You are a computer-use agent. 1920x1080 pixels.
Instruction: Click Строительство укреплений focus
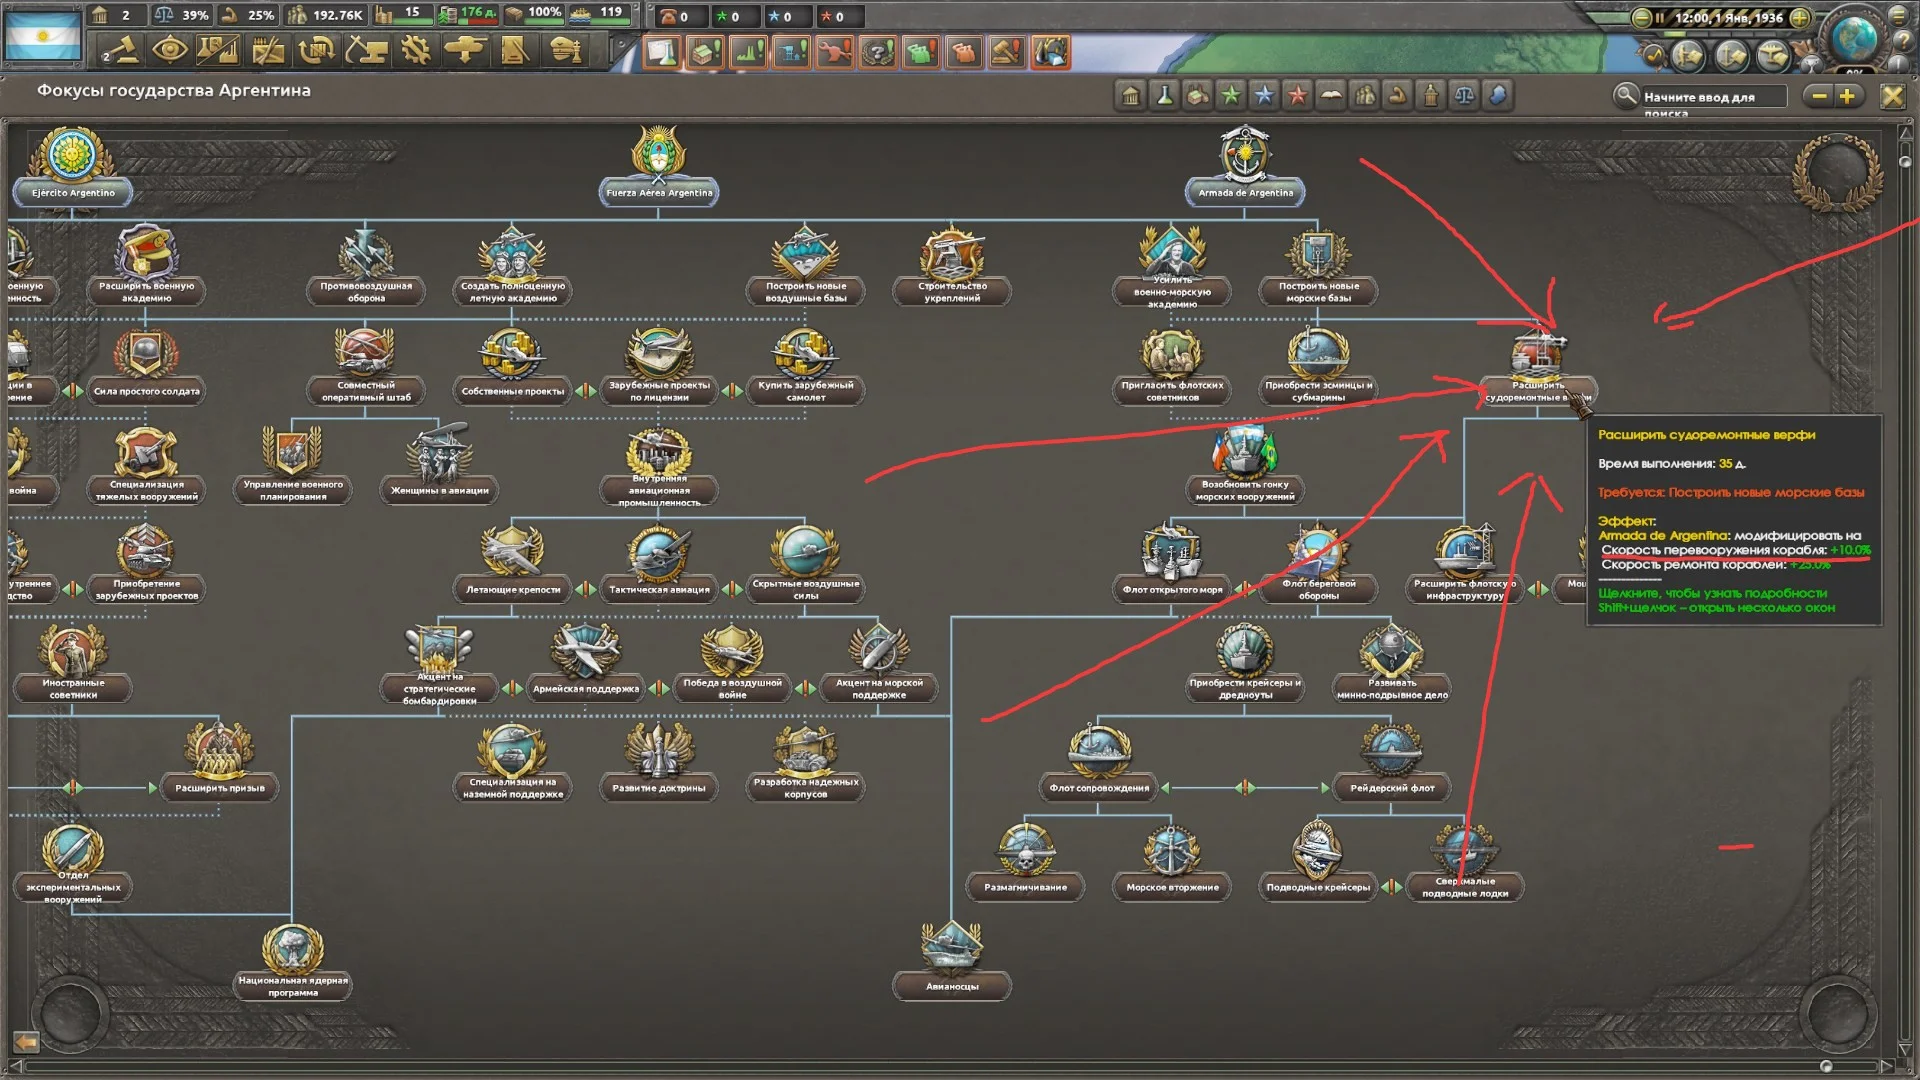pos(952,268)
